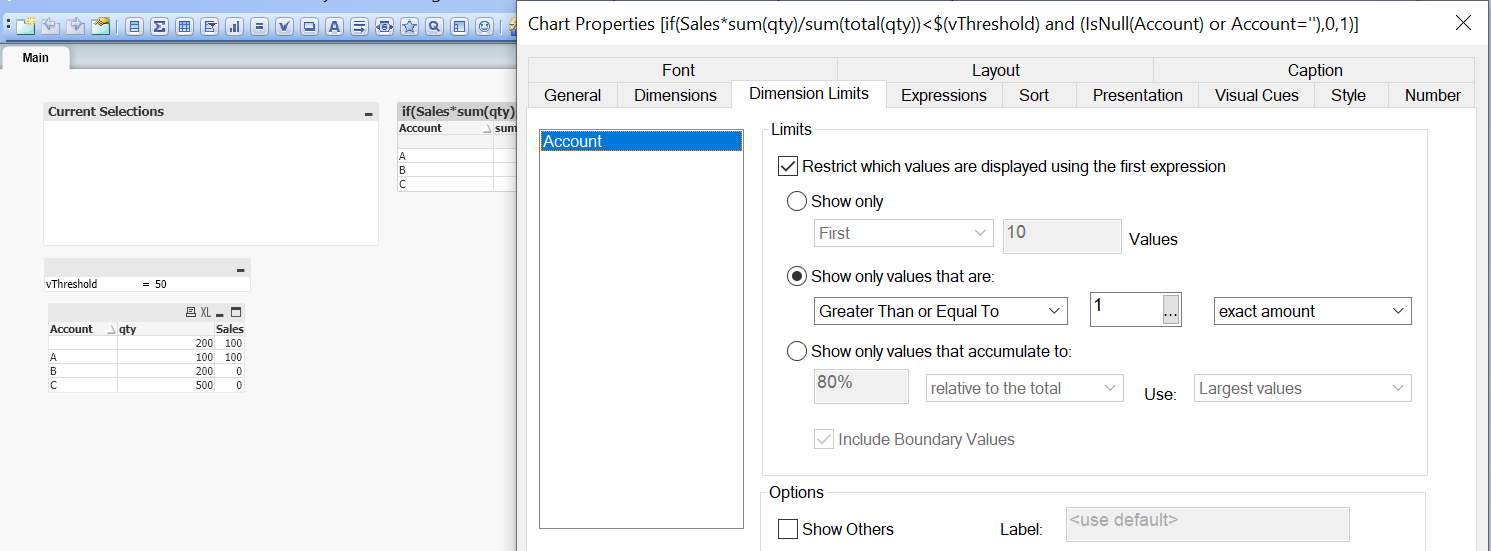
Task: Create a Container object
Action: (x=460, y=27)
